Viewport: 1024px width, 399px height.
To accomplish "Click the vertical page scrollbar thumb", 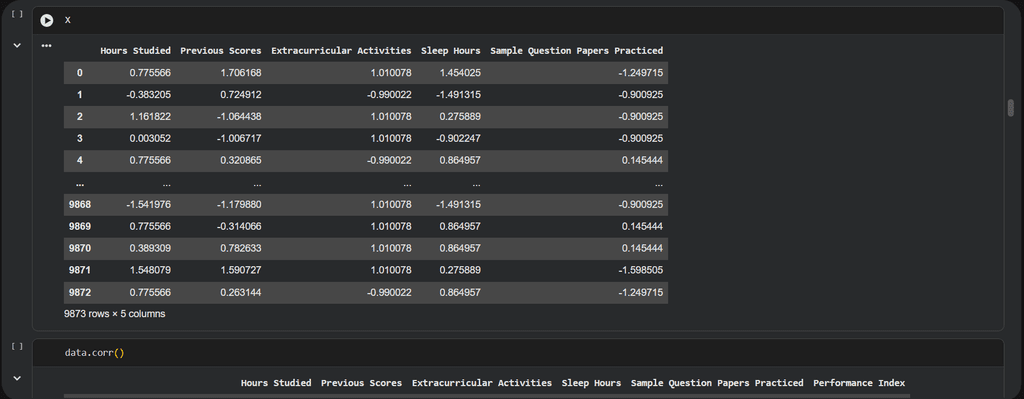I will [x=1010, y=108].
